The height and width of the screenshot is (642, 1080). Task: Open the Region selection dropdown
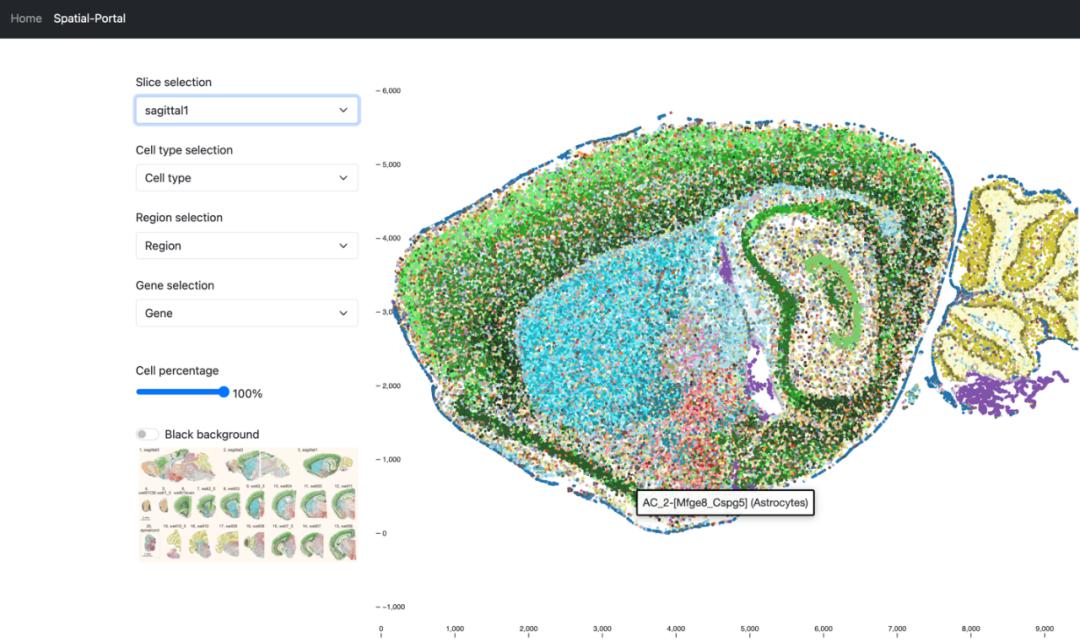pos(246,245)
